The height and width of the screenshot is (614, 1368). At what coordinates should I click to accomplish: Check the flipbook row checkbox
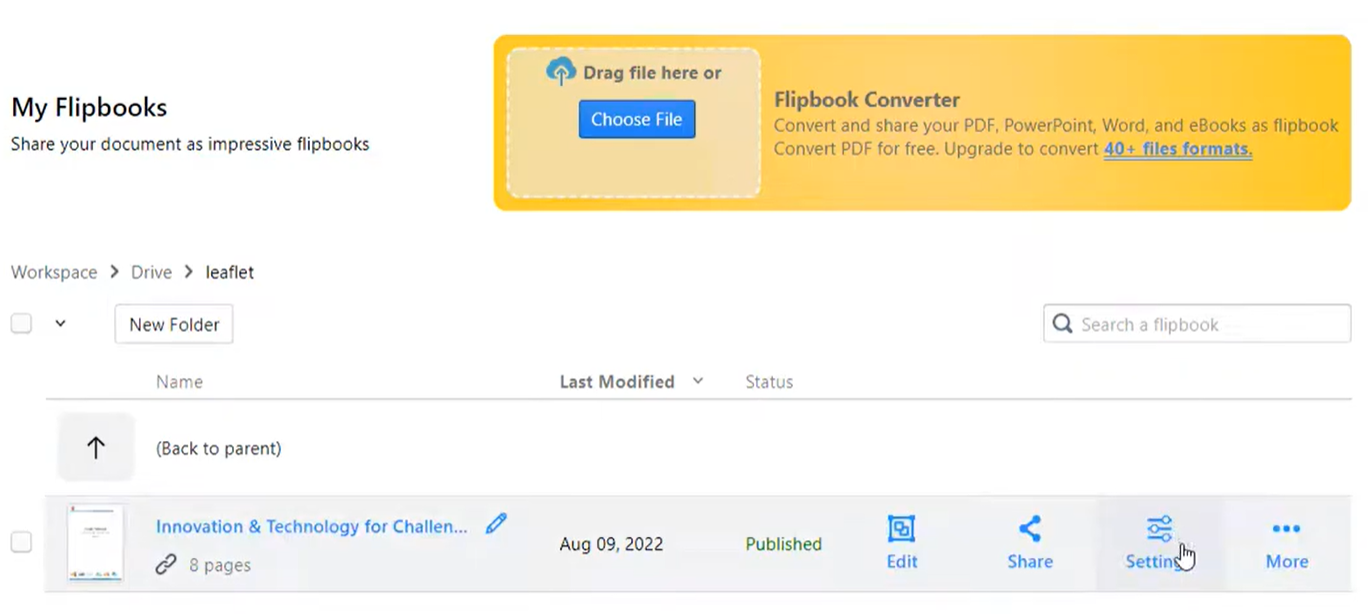point(21,542)
